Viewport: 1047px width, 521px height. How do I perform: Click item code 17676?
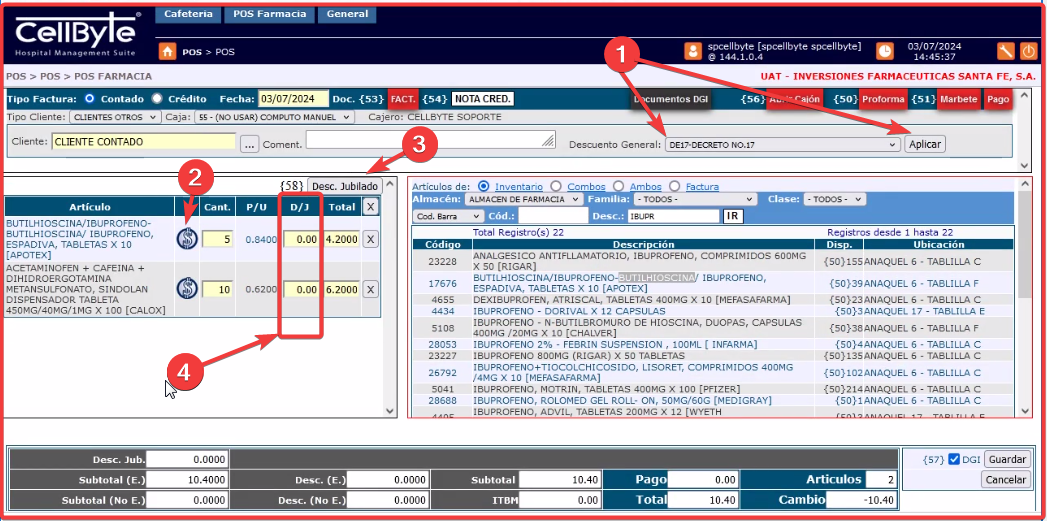tap(441, 283)
